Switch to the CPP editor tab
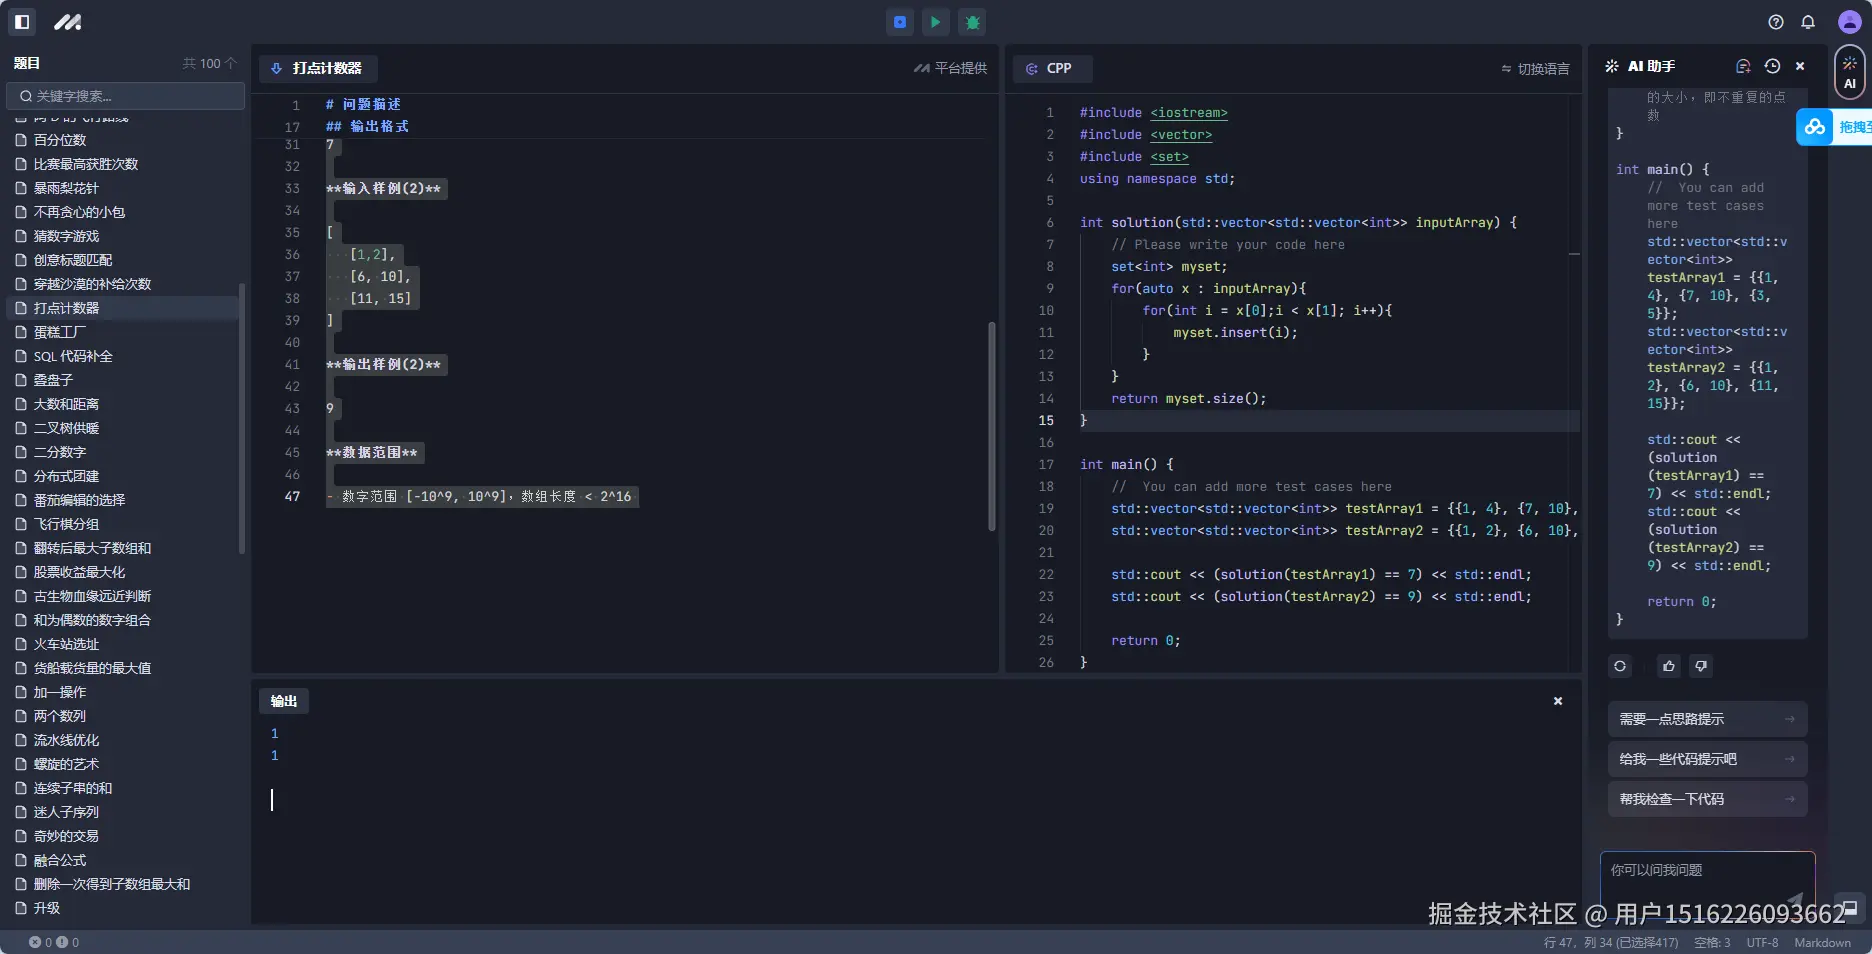1872x954 pixels. point(1051,68)
